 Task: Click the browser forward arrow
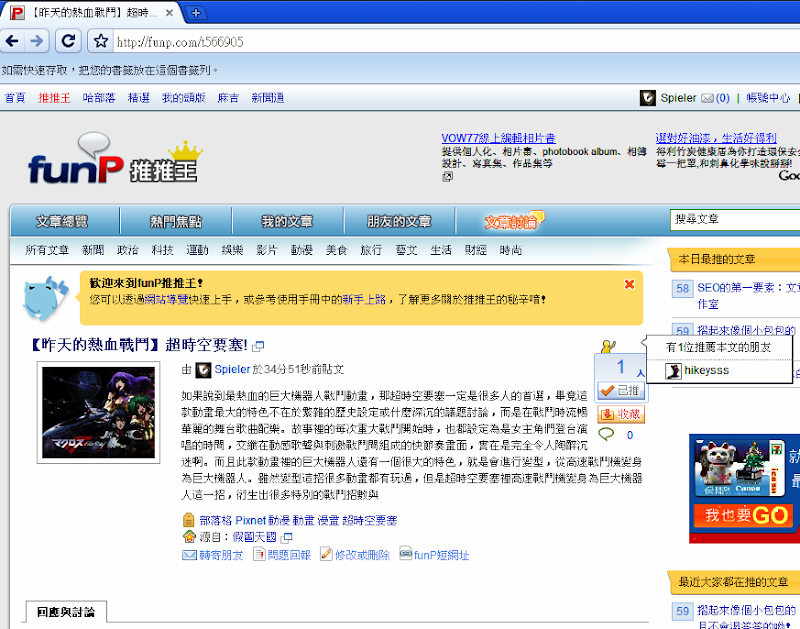pos(37,41)
